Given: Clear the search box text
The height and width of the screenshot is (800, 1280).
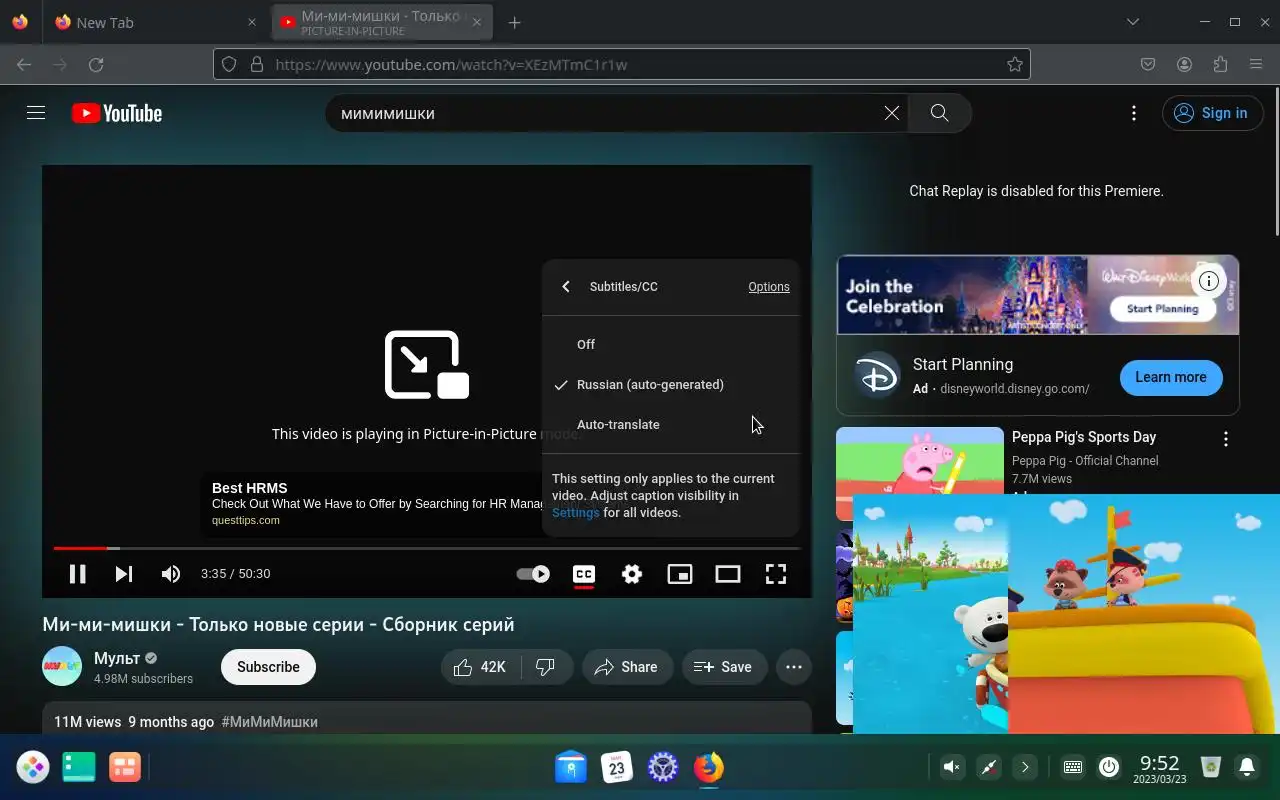Looking at the screenshot, I should coord(891,113).
